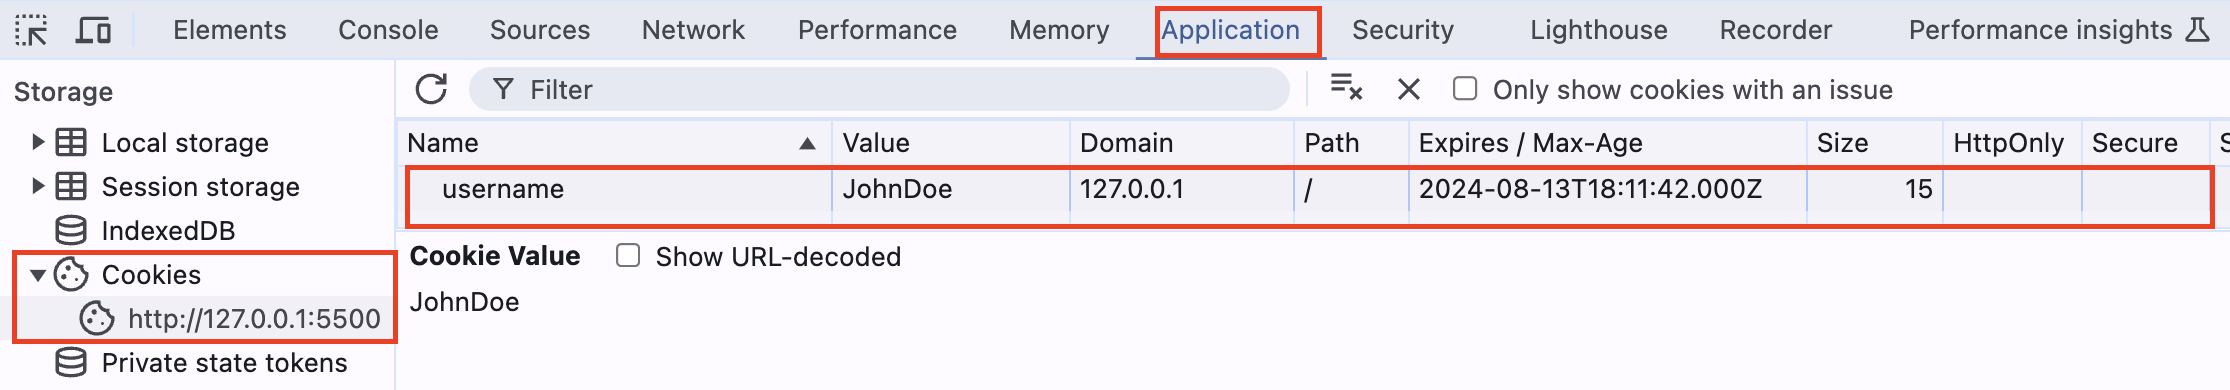Click the 127.0.0.1 domain cell
The image size is (2230, 390).
pyautogui.click(x=1182, y=189)
